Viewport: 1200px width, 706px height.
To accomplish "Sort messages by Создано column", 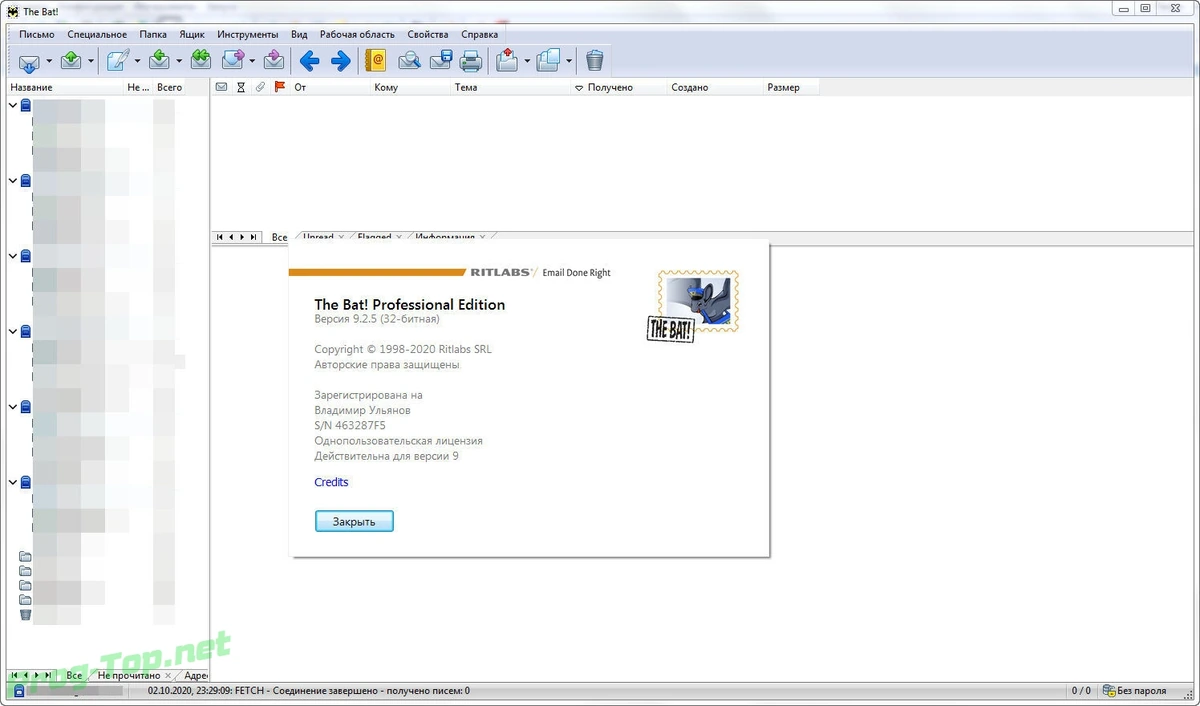I will click(714, 87).
